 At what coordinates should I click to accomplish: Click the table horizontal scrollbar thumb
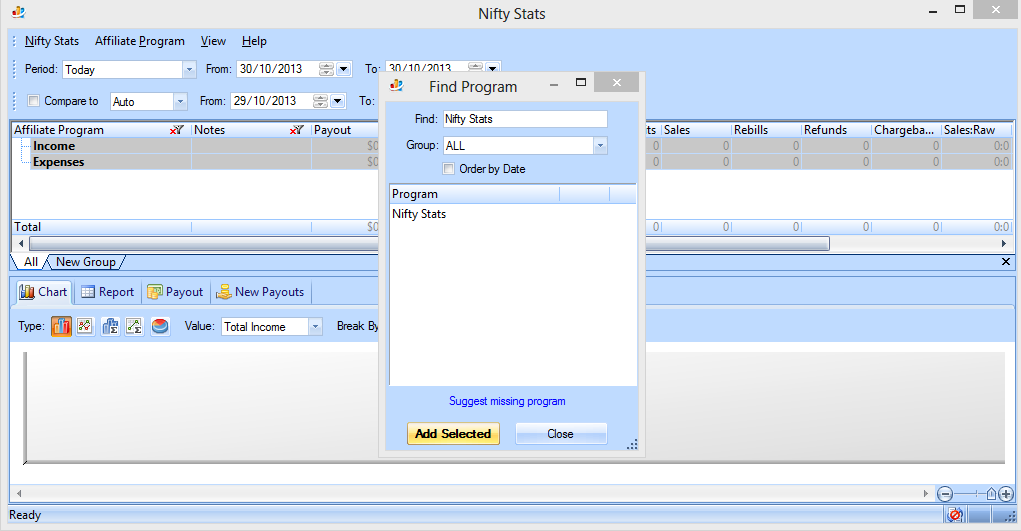429,244
